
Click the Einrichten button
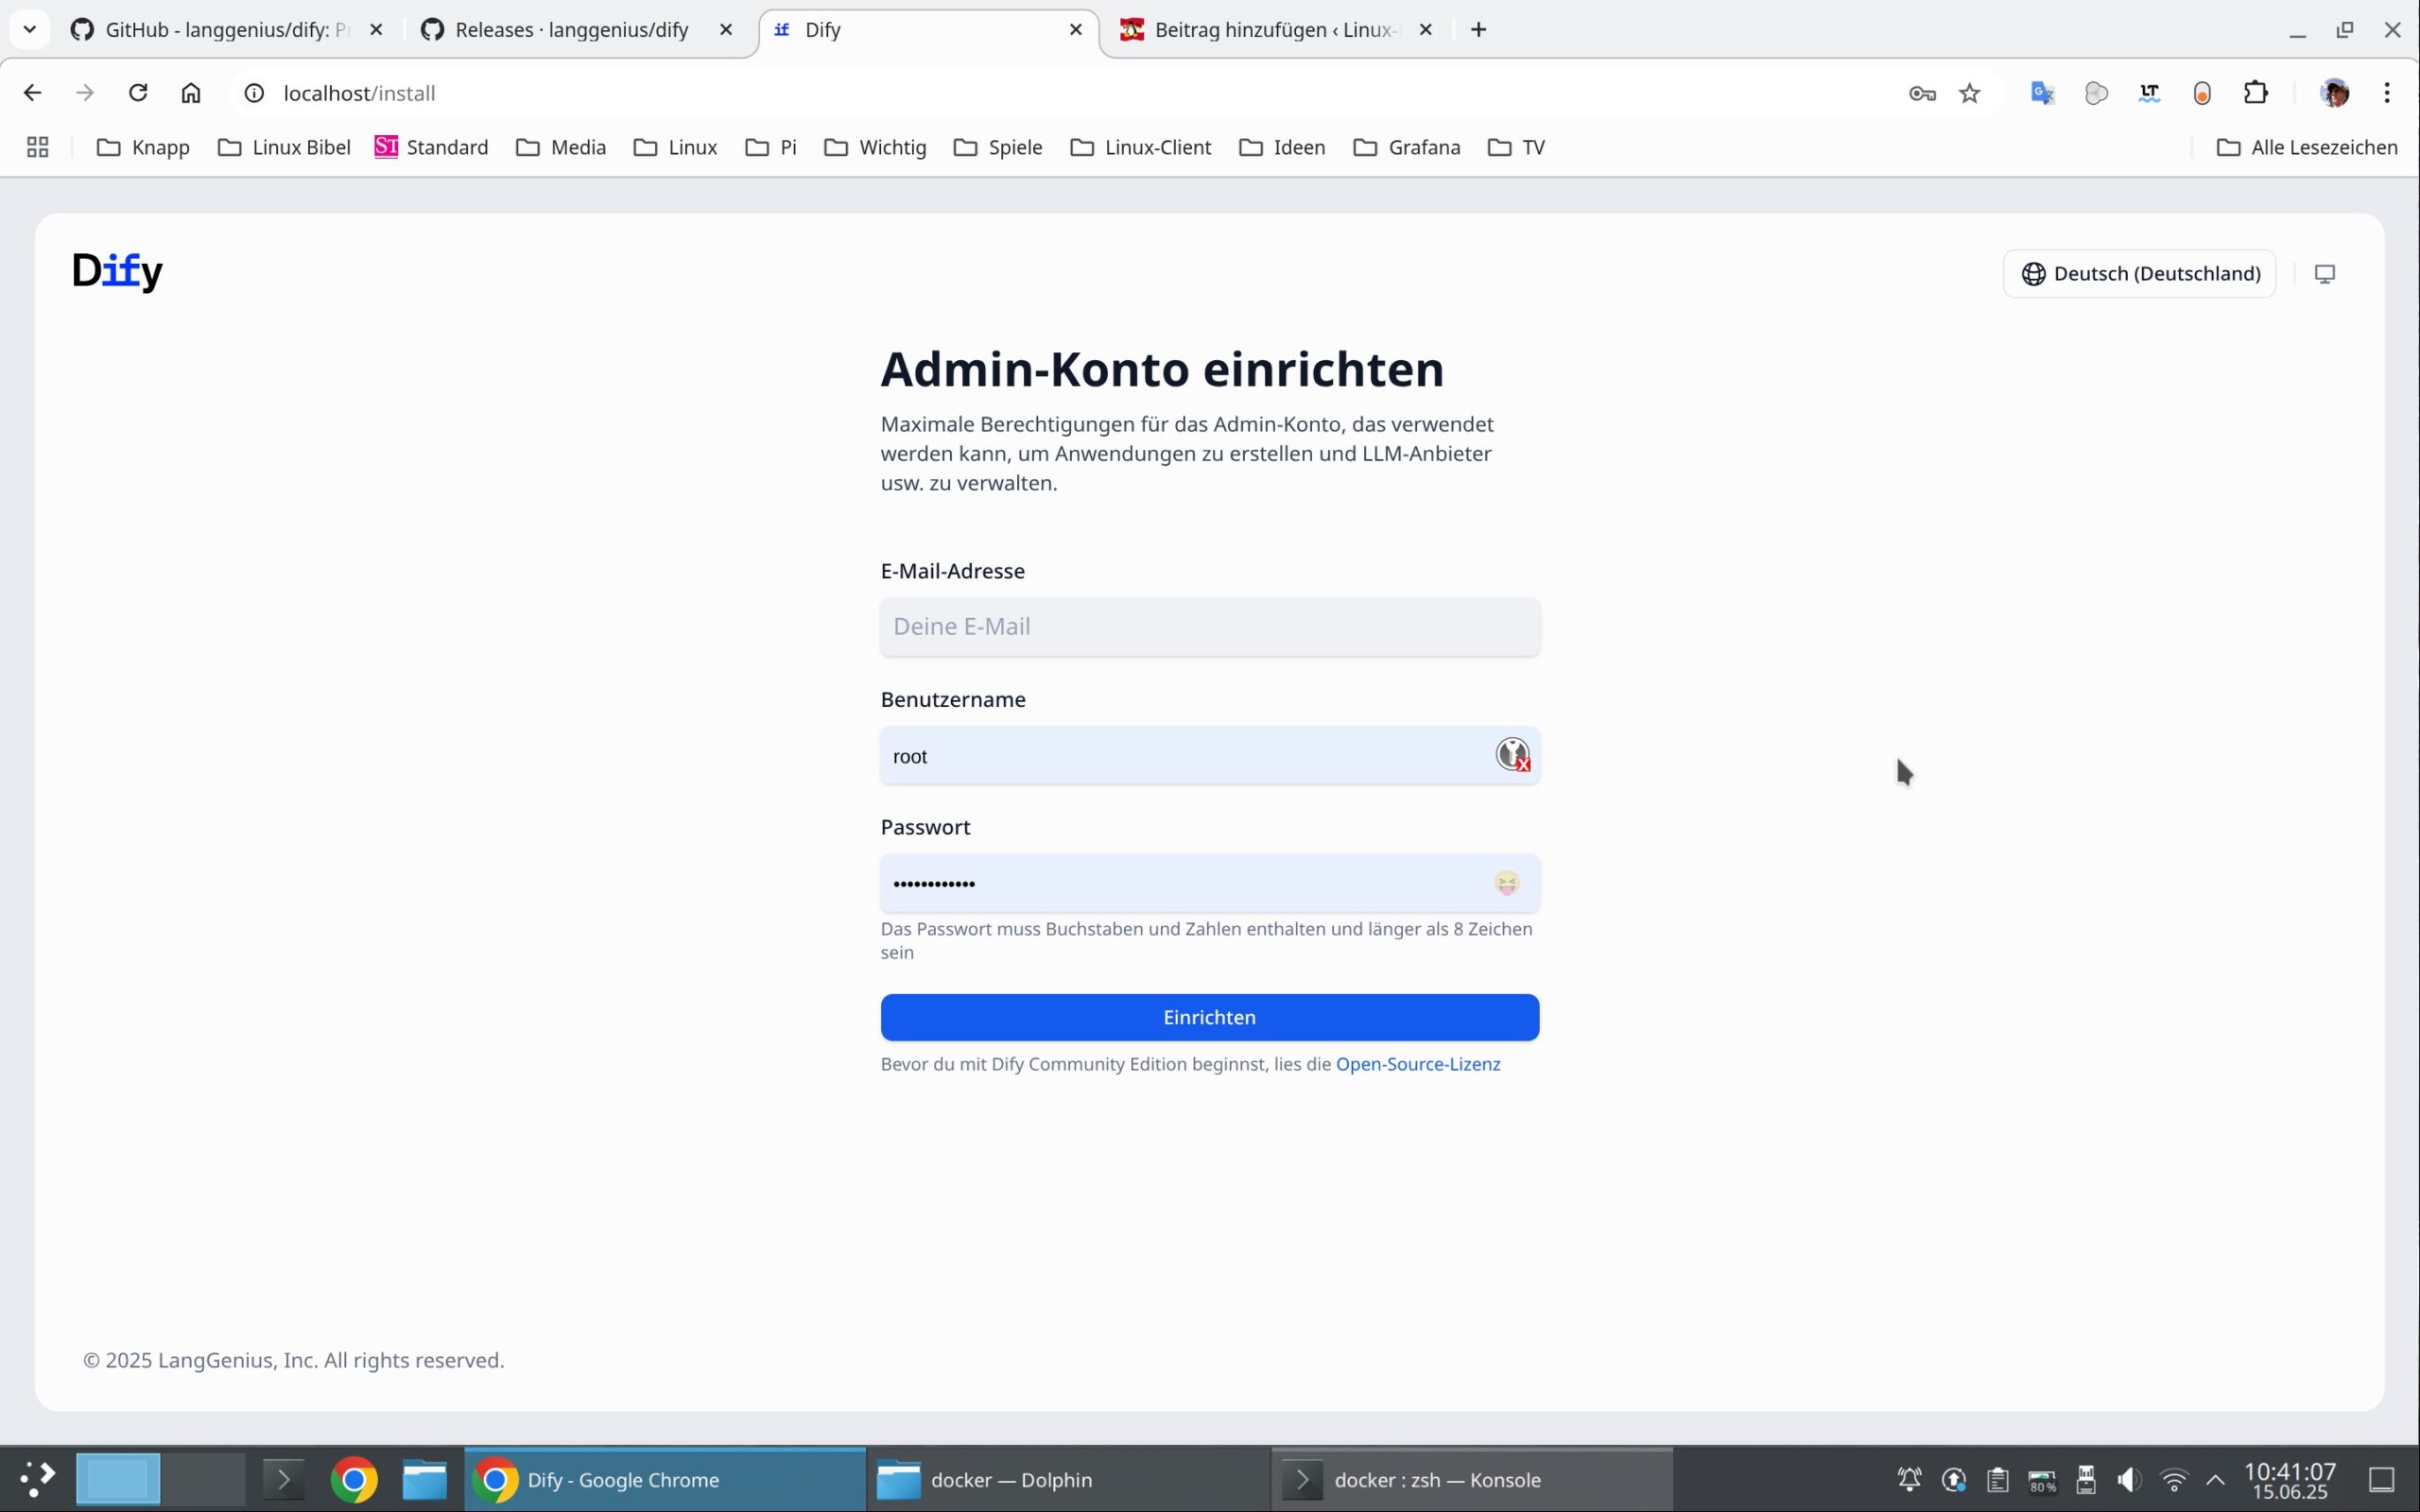pyautogui.click(x=1210, y=1017)
